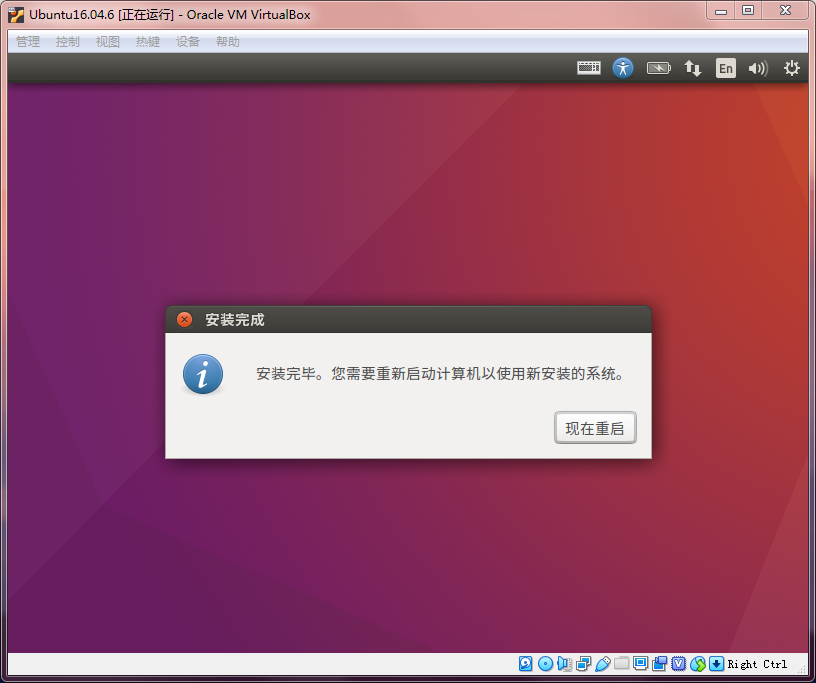Click the hard disk activity icon in status bar

(526, 664)
